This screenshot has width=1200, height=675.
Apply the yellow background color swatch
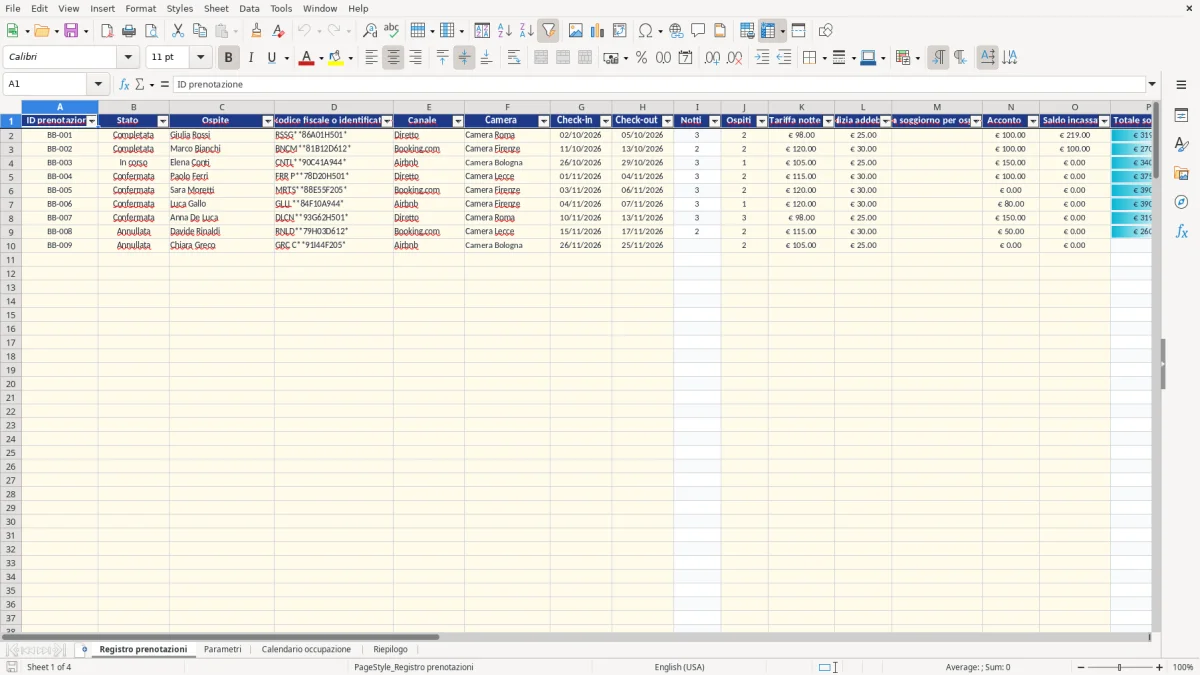pyautogui.click(x=336, y=58)
